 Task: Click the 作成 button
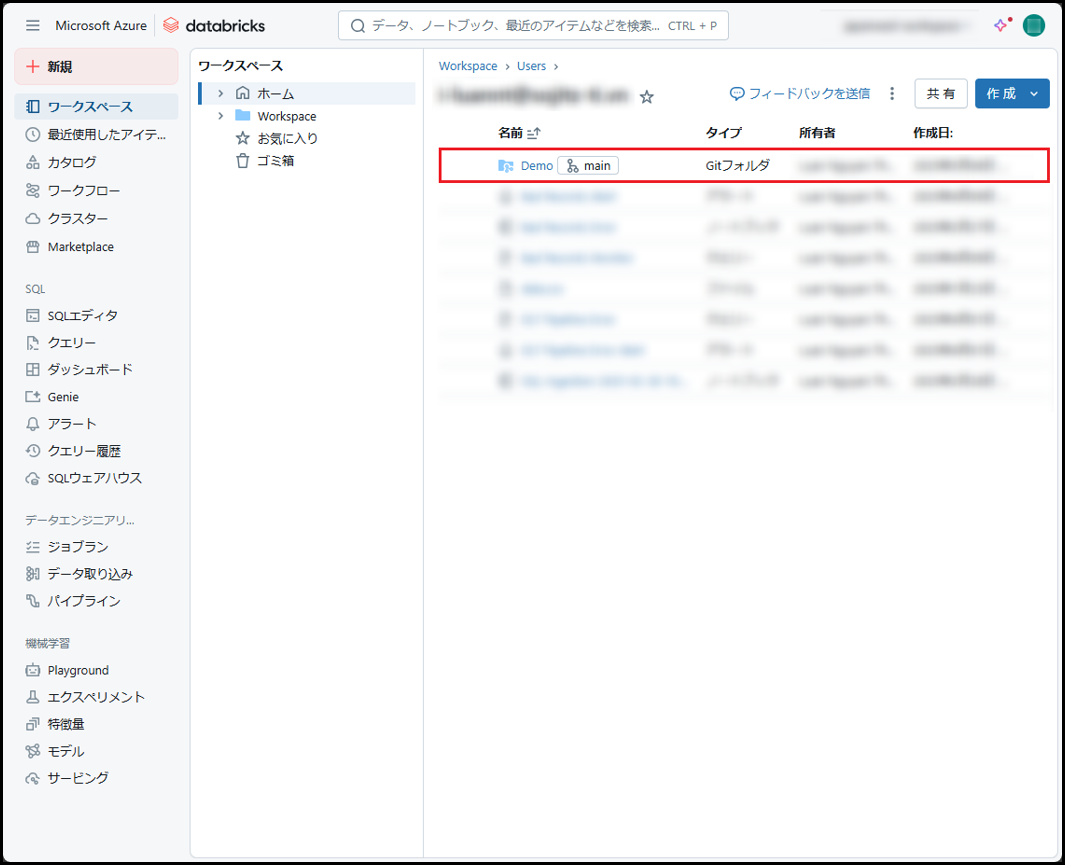(1001, 94)
